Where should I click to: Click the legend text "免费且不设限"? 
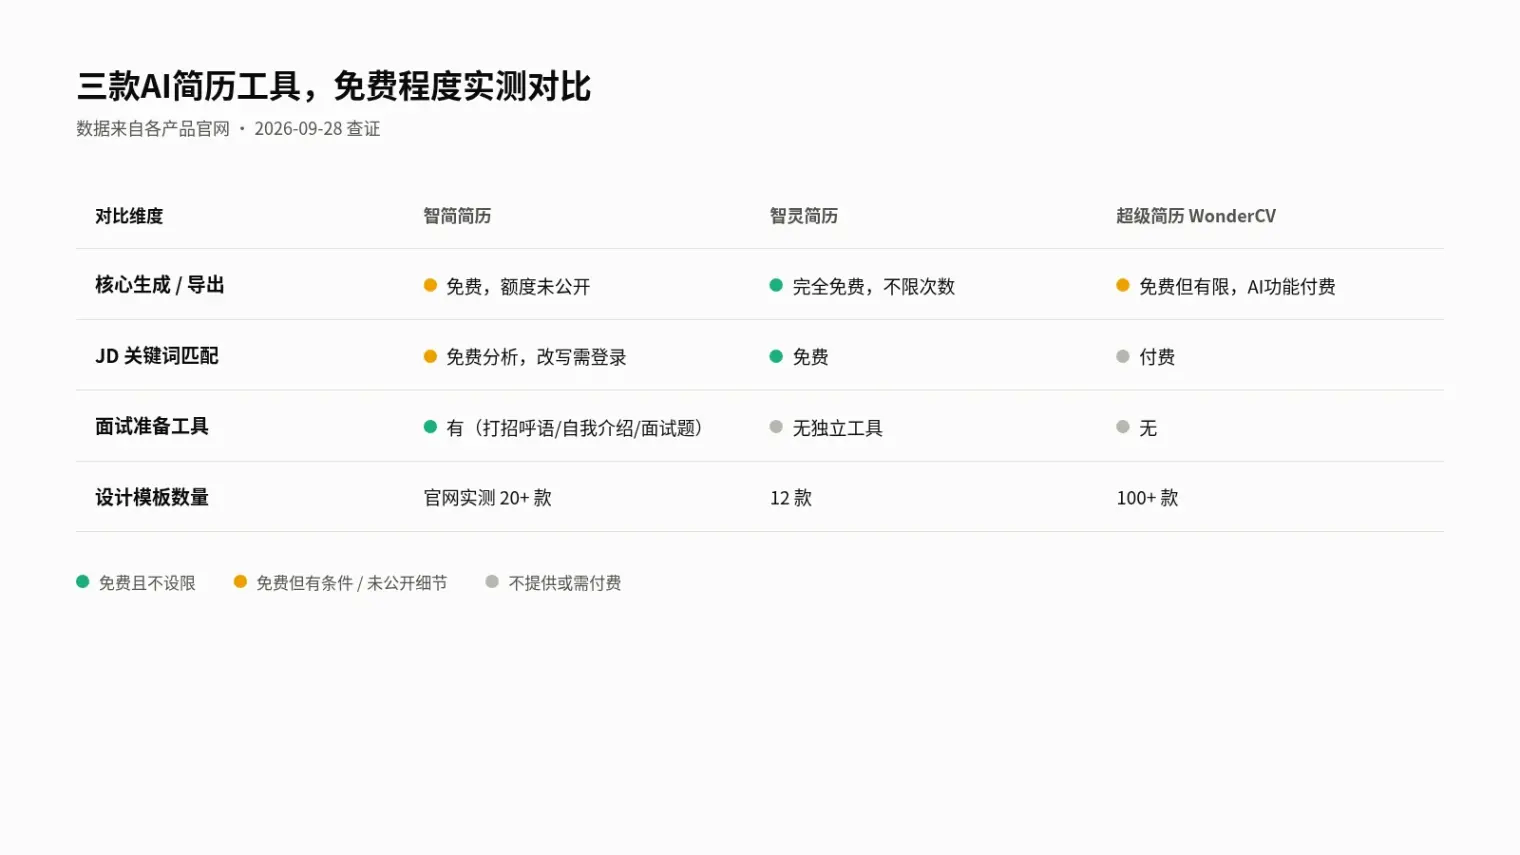pos(147,583)
